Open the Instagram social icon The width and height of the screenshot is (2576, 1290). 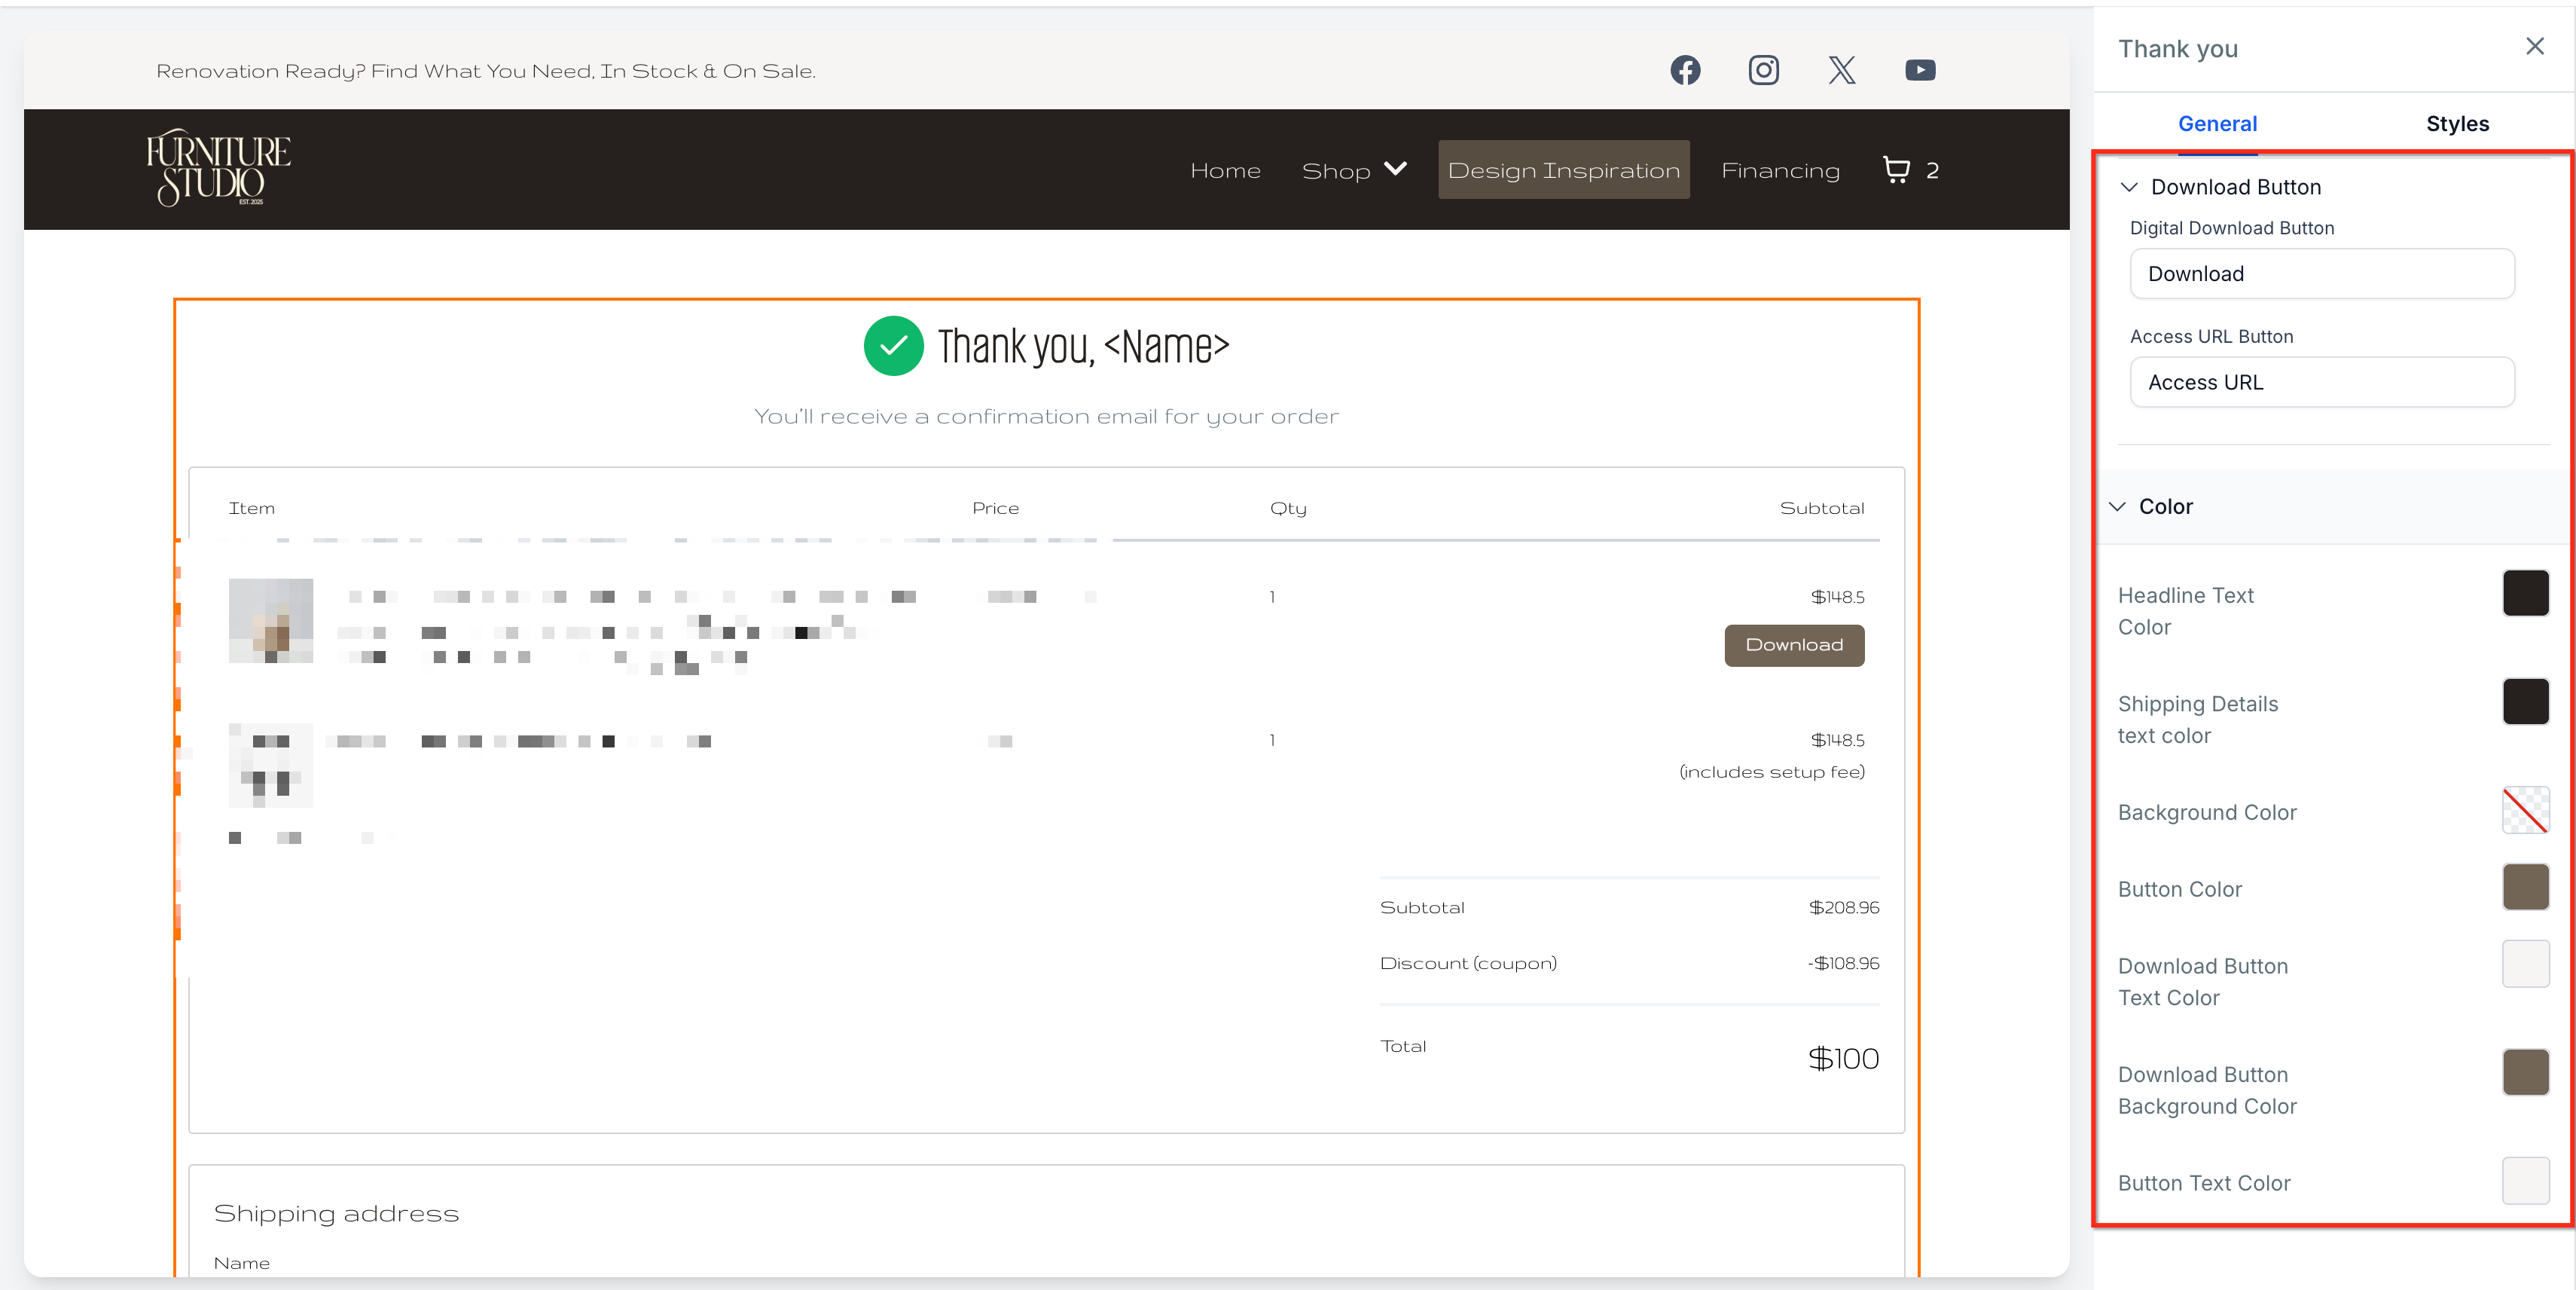click(1763, 70)
